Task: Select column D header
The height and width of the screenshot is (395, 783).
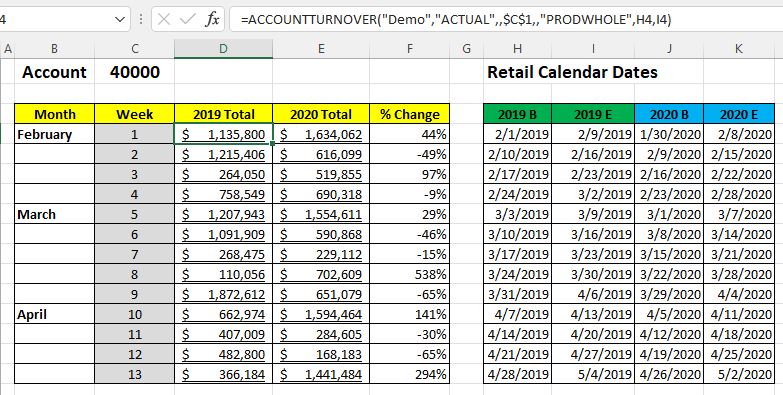Action: click(223, 48)
